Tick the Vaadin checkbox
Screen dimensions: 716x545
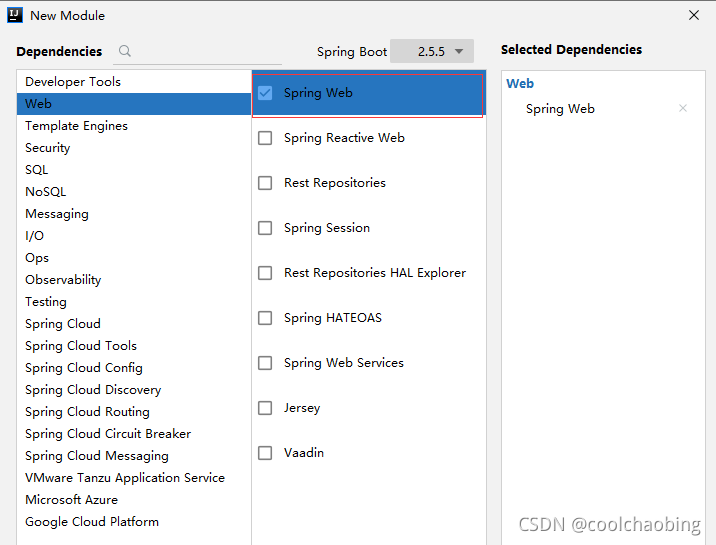(265, 453)
